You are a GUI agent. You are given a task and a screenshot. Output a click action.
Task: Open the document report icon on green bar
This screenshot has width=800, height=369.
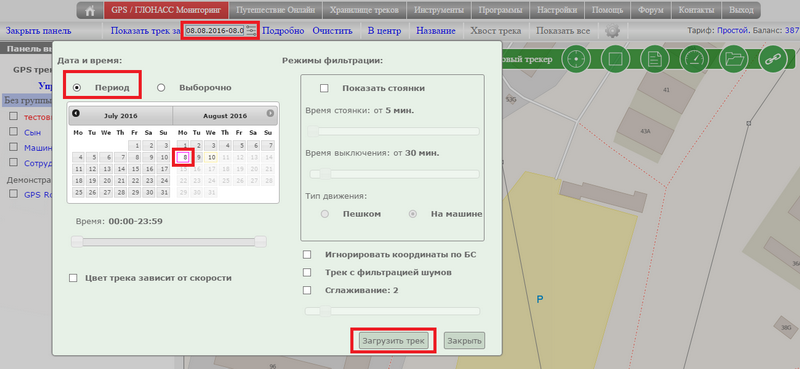[655, 59]
